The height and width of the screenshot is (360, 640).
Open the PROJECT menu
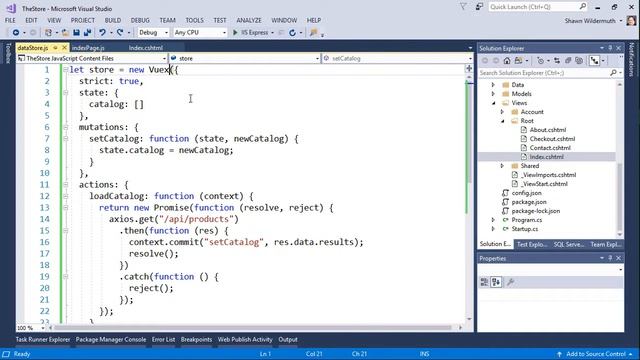click(x=82, y=20)
